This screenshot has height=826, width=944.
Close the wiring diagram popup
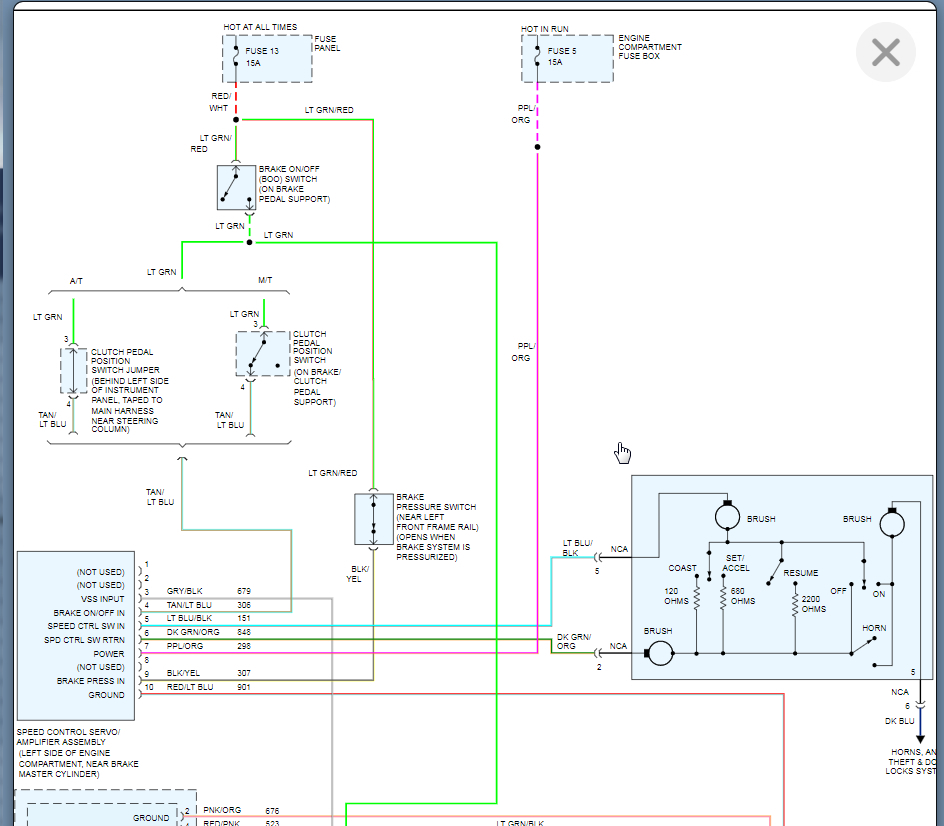885,52
